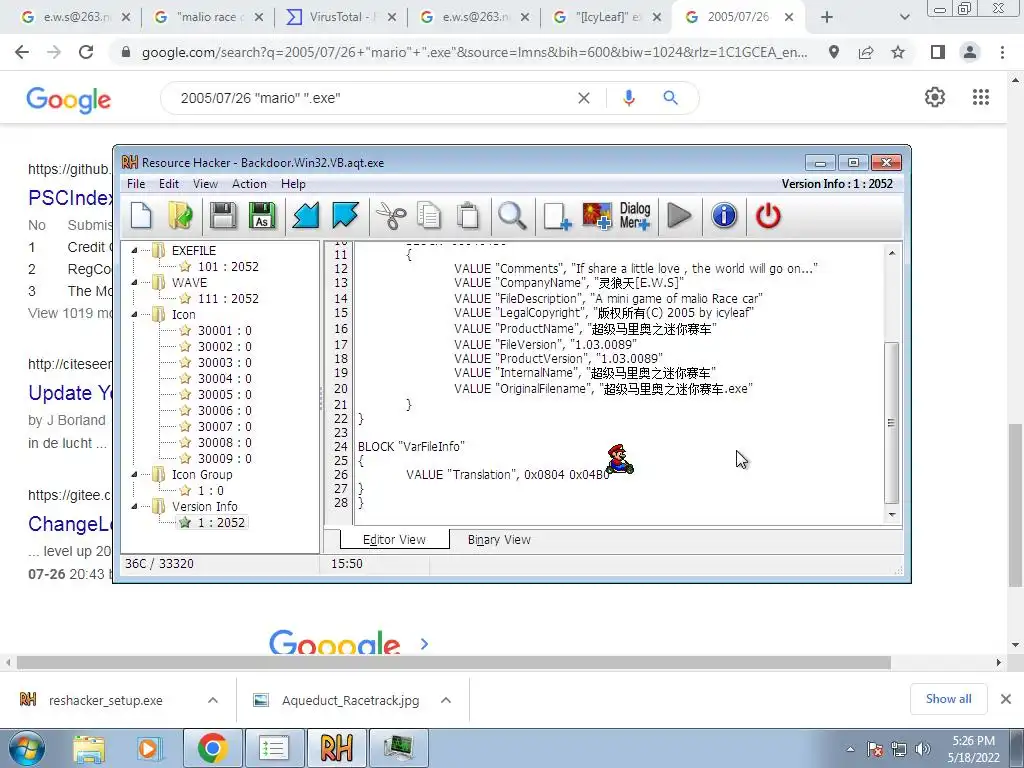1024x768 pixels.
Task: Select icon resource 30001 : 0
Action: 225,330
